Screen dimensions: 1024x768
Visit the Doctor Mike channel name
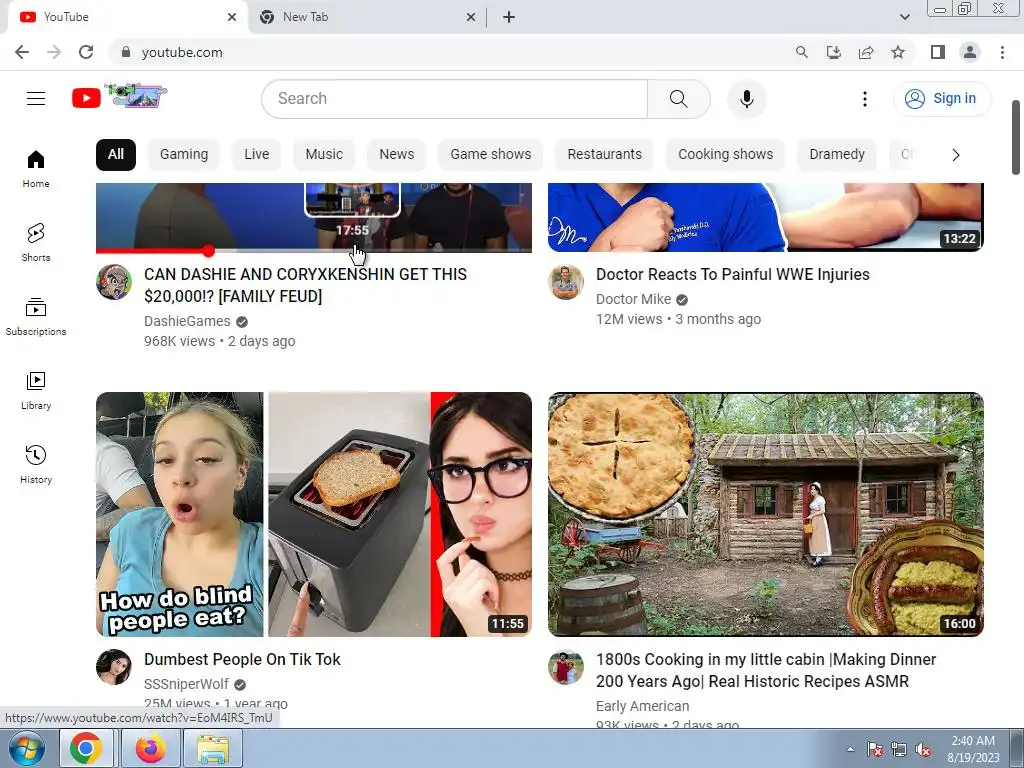633,299
